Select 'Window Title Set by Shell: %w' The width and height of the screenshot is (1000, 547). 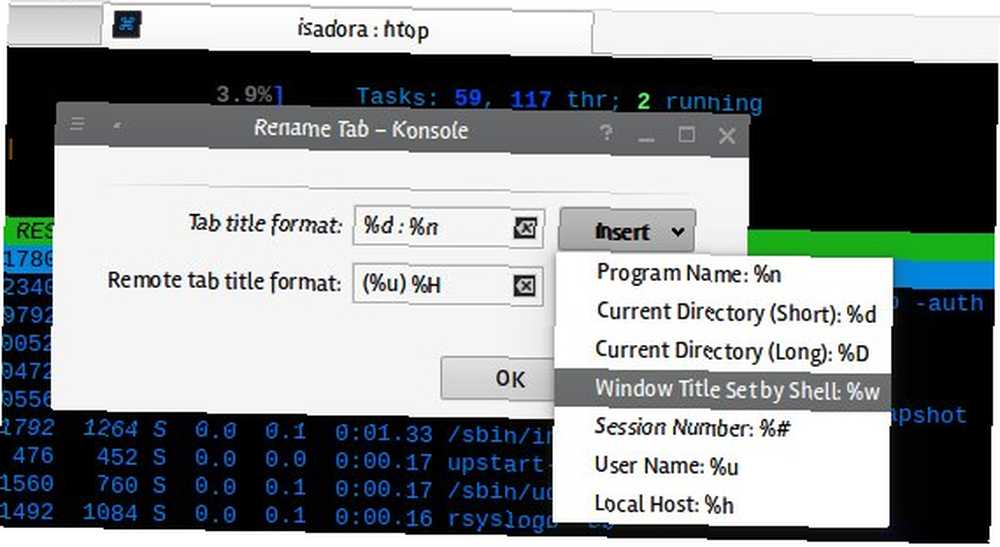click(723, 390)
